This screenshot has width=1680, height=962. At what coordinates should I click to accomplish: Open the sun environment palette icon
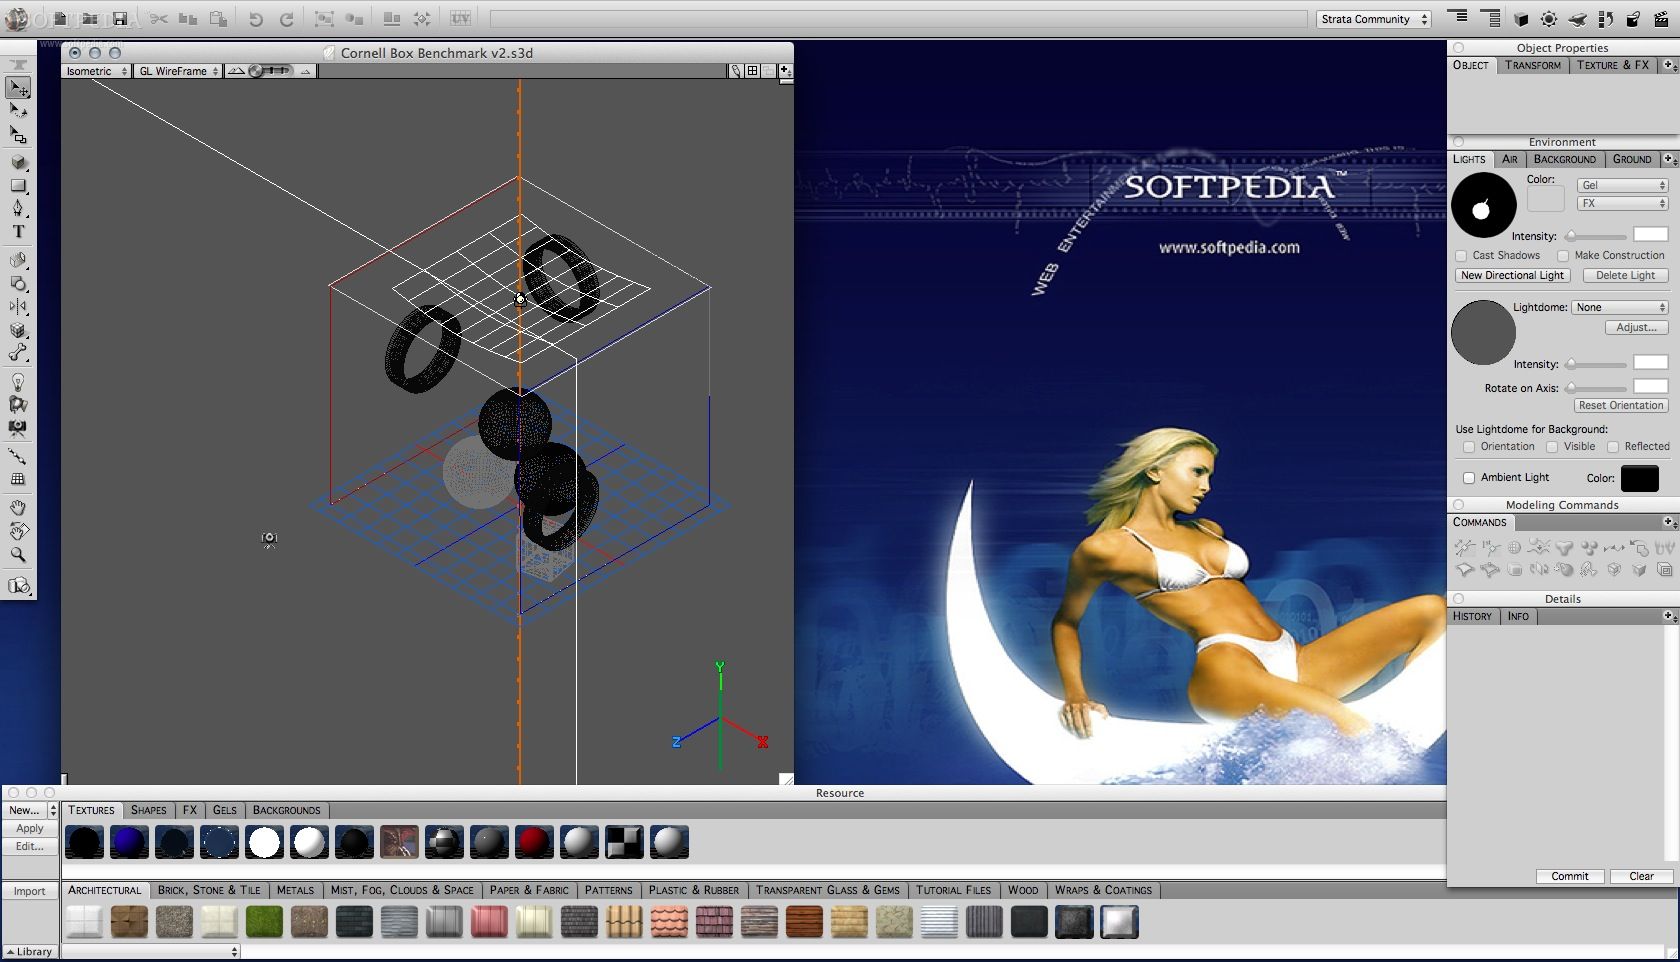pyautogui.click(x=1549, y=19)
